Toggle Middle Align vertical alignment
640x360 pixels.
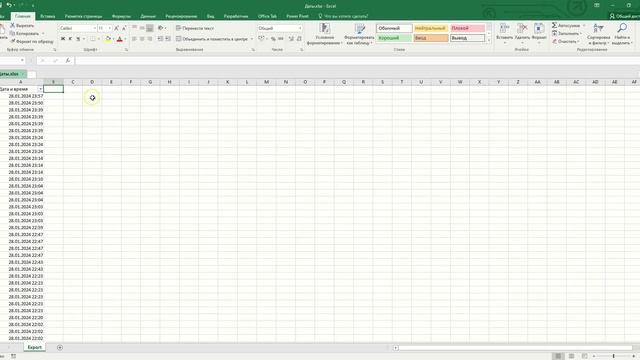[142, 28]
